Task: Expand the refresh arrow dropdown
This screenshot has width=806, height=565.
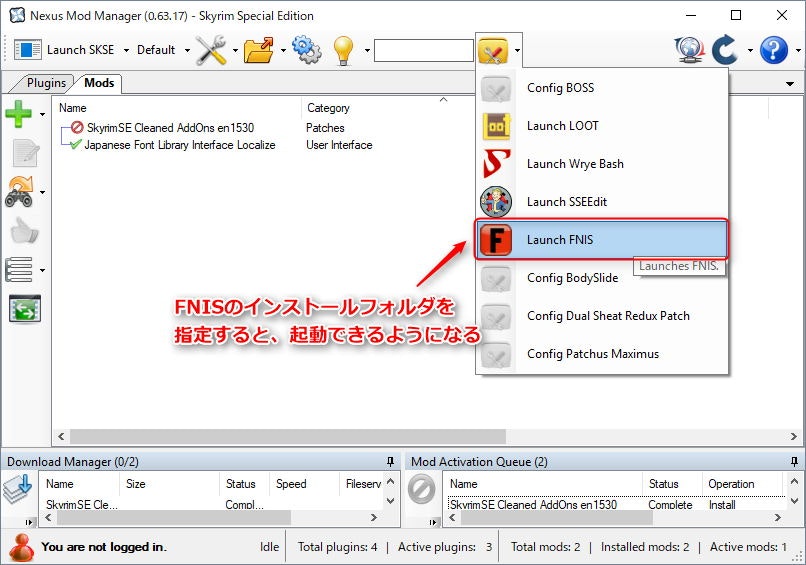Action: 750,50
